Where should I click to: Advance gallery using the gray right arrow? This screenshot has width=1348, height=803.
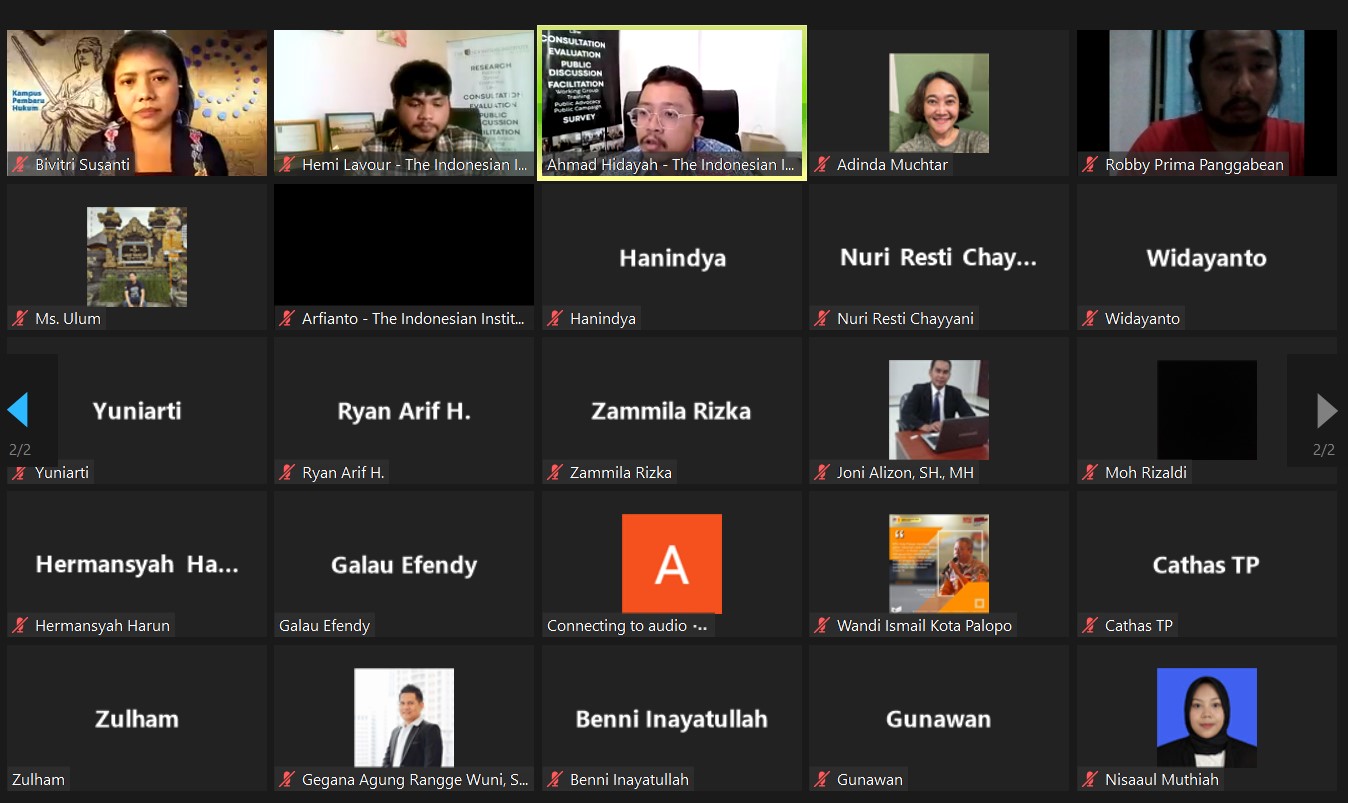click(x=1326, y=410)
